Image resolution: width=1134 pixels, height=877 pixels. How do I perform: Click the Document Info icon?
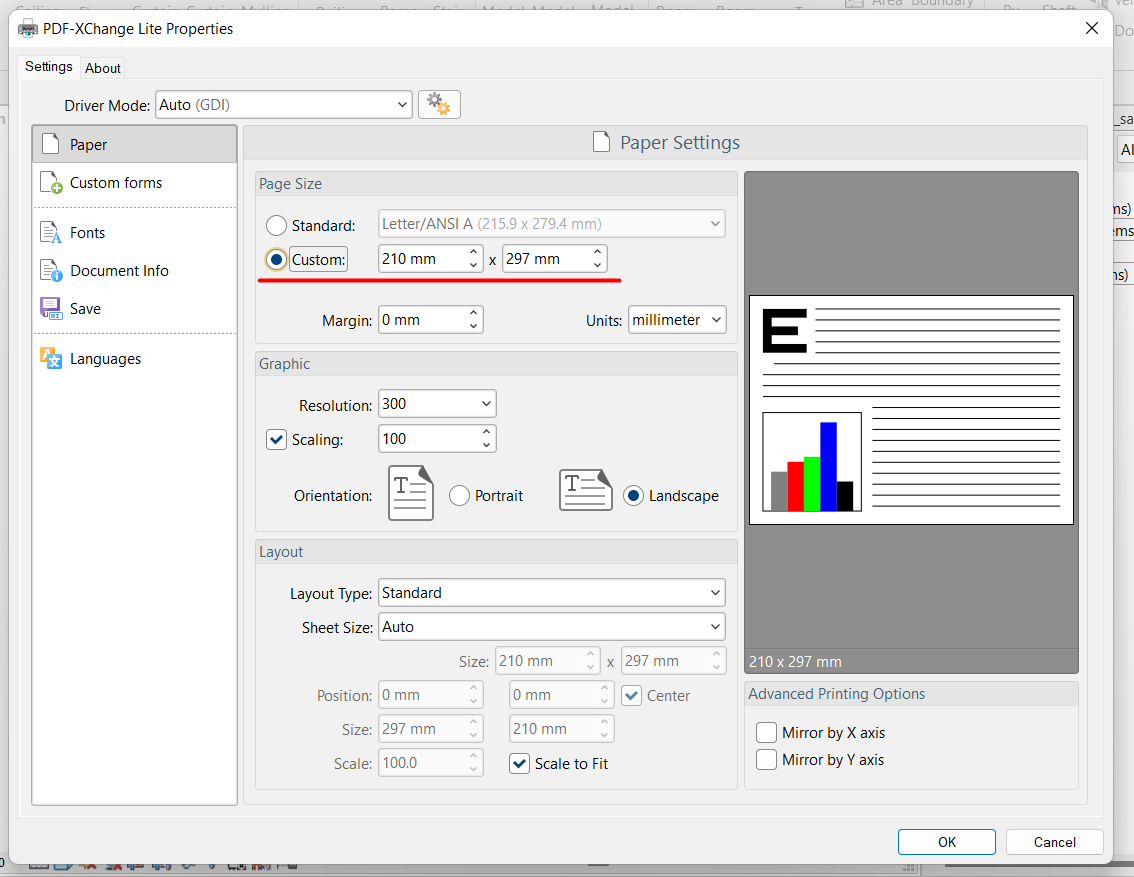pyautogui.click(x=51, y=271)
